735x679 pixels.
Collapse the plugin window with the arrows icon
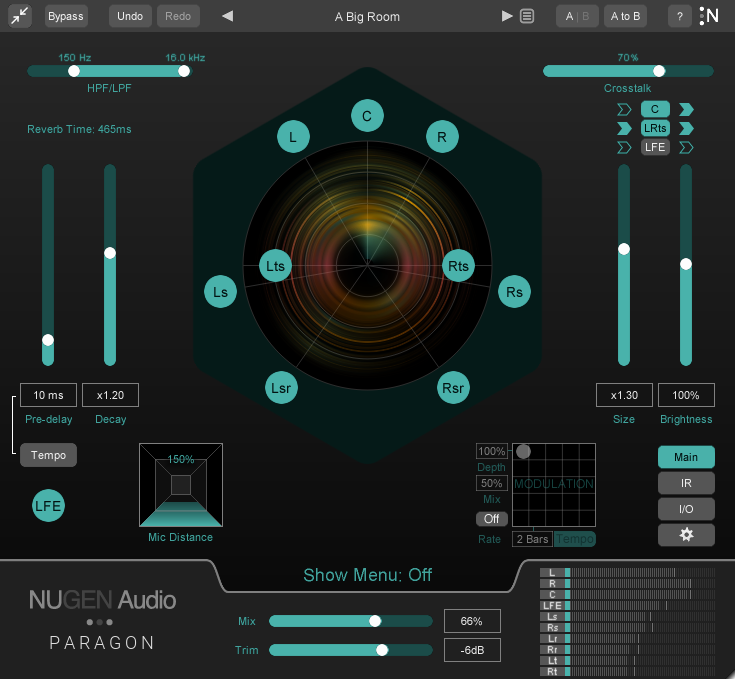20,16
